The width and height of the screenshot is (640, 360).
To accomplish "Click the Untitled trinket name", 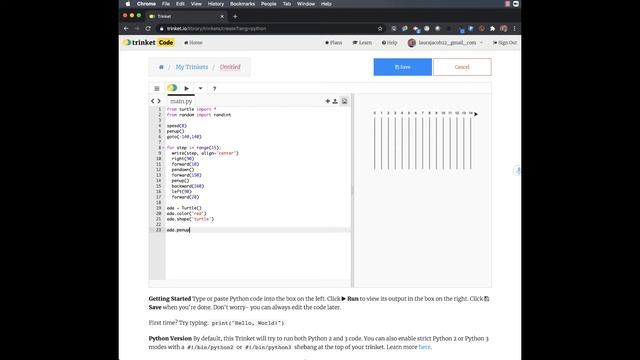I will click(230, 67).
